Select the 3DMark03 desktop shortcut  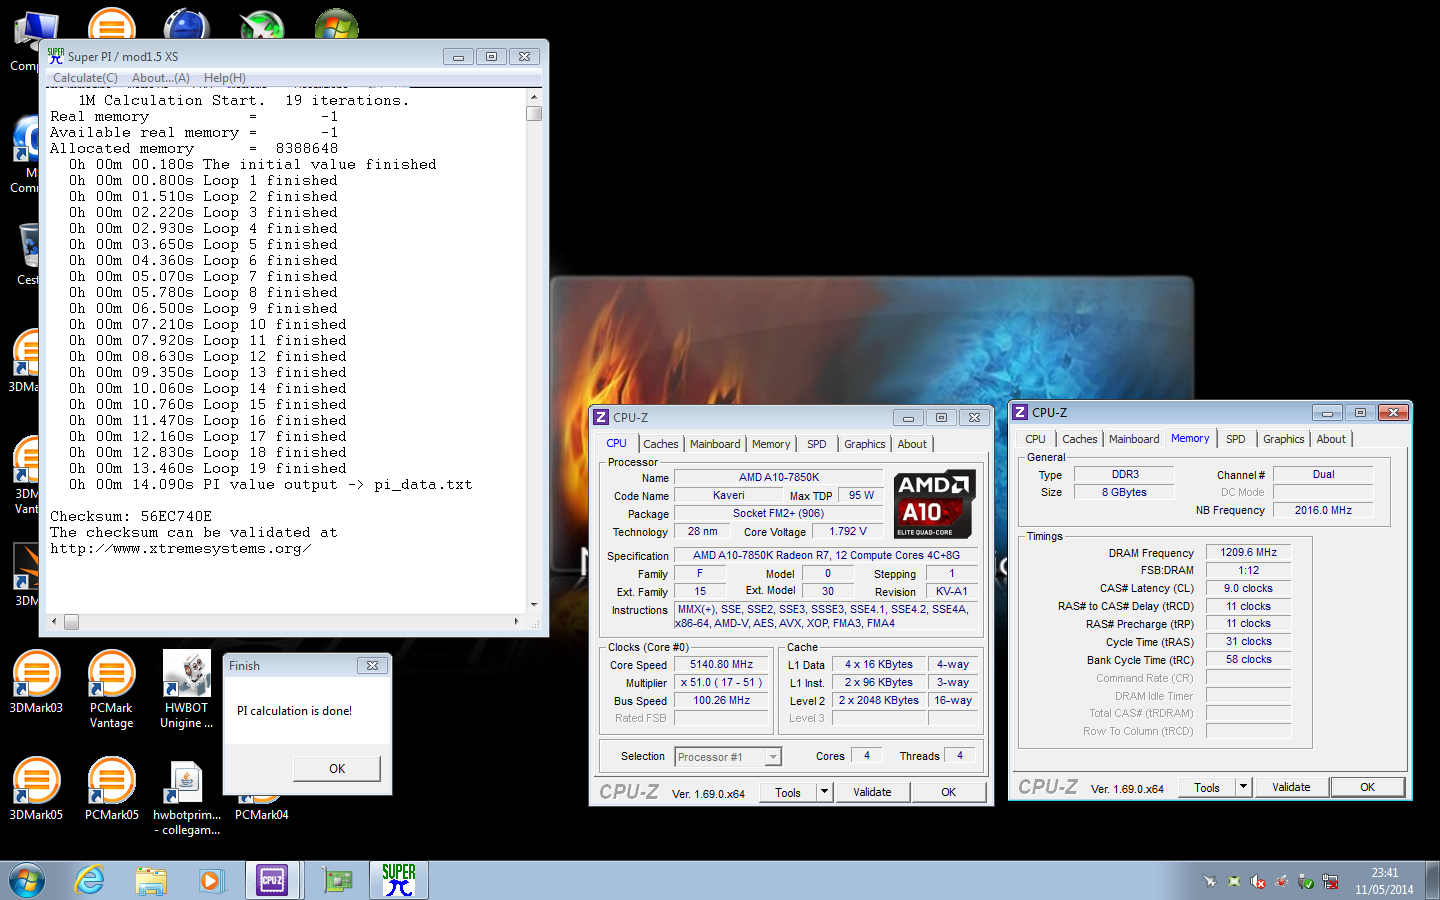[36, 683]
